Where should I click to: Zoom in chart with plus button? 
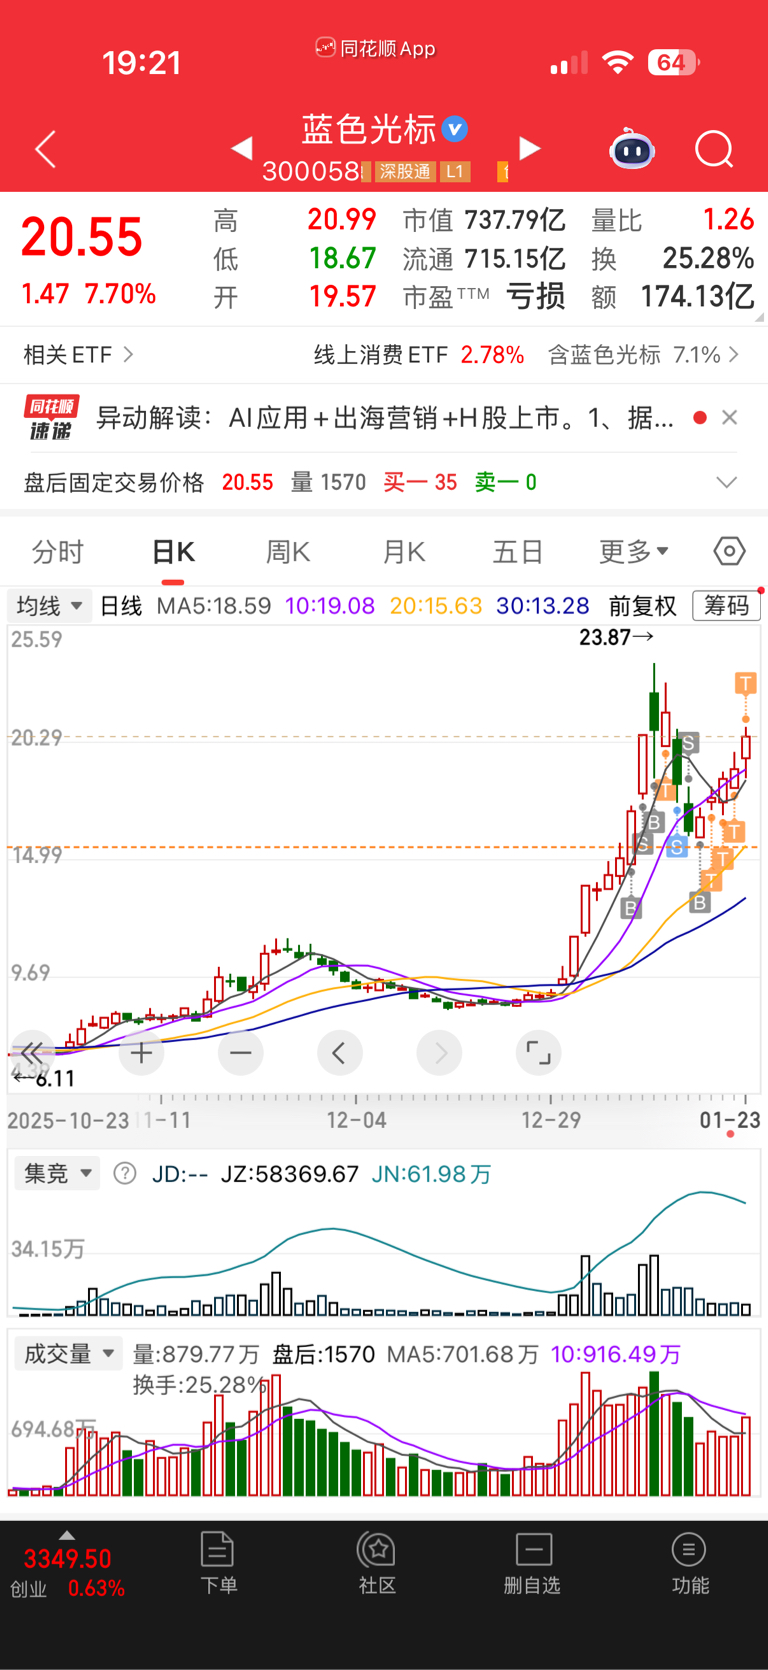coord(141,1053)
